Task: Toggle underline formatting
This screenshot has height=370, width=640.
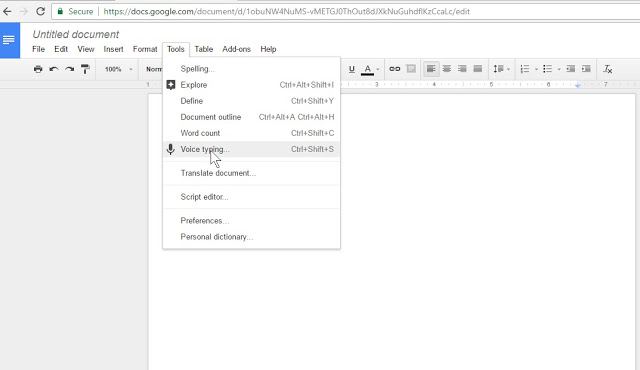Action: tap(351, 69)
